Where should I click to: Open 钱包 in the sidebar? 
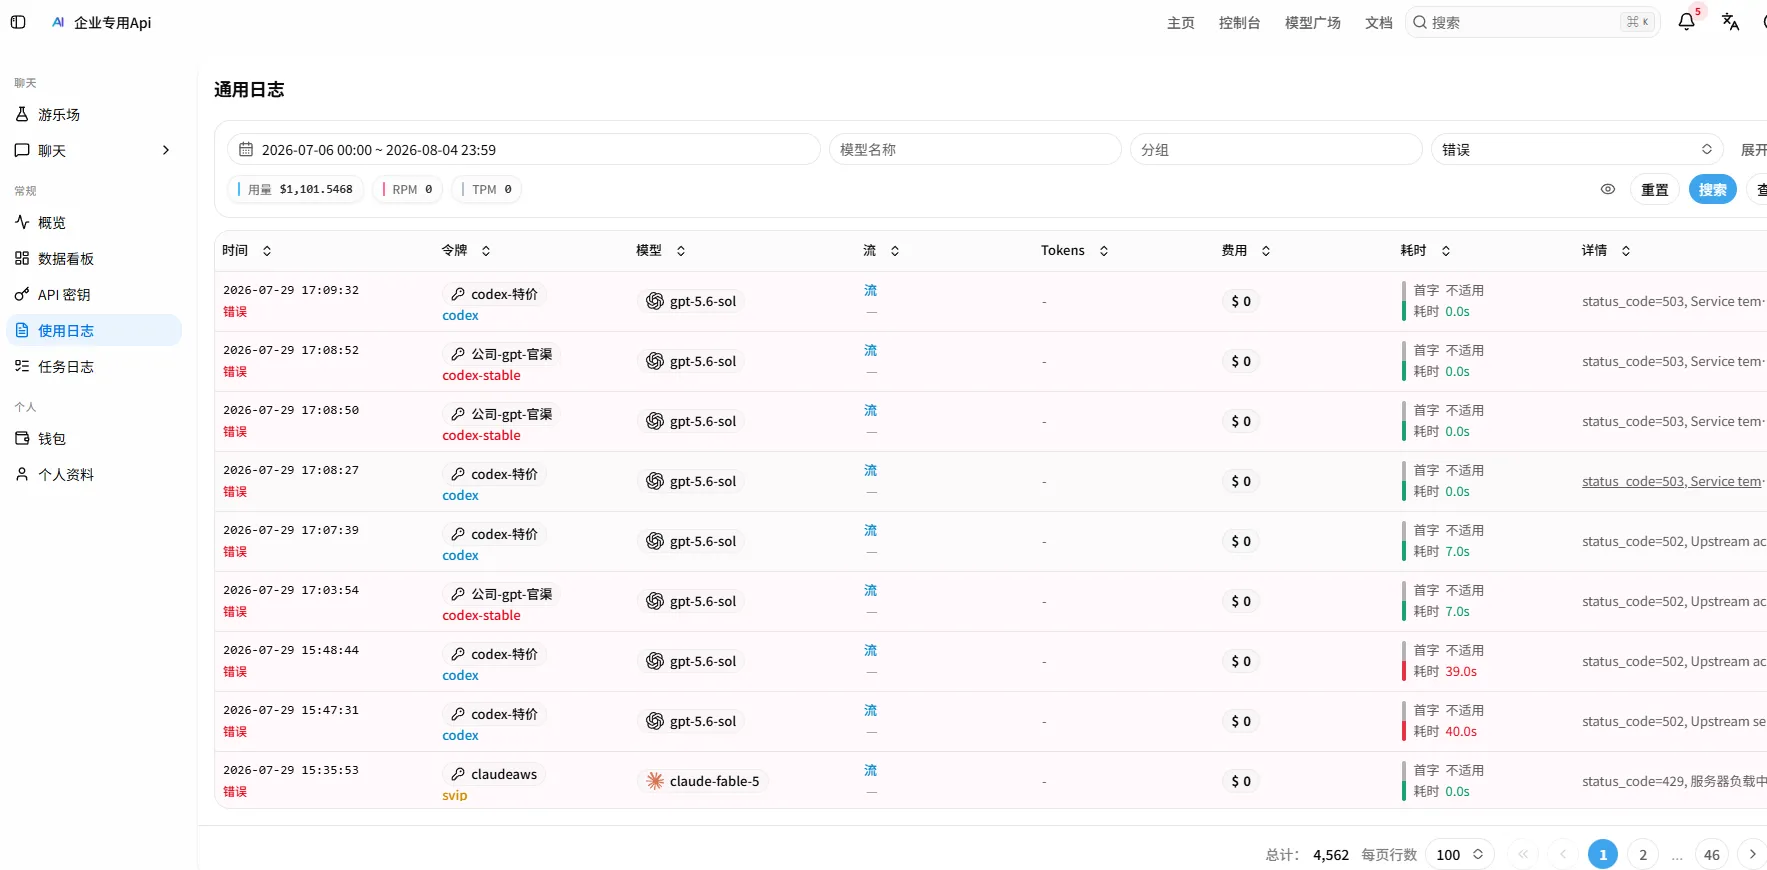(x=94, y=439)
